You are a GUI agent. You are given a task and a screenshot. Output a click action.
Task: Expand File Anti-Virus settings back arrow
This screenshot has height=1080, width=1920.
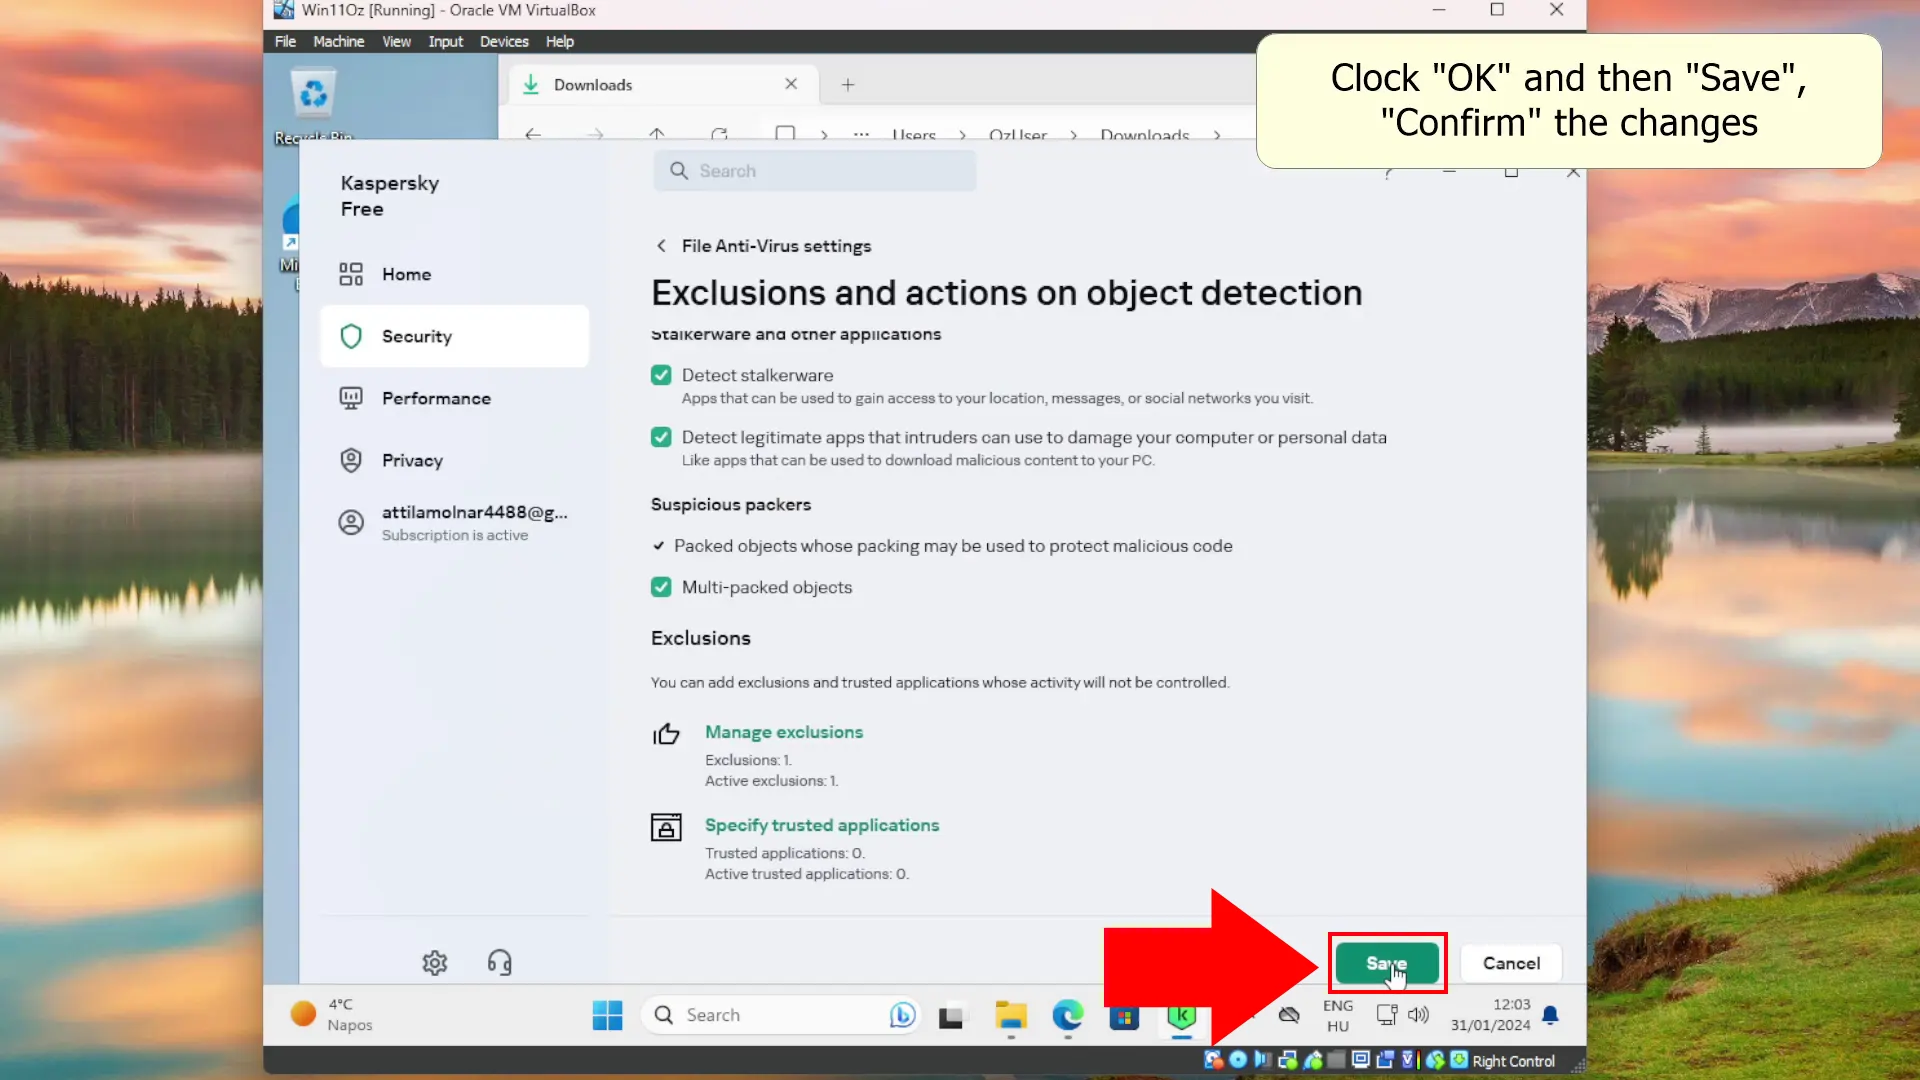(662, 245)
